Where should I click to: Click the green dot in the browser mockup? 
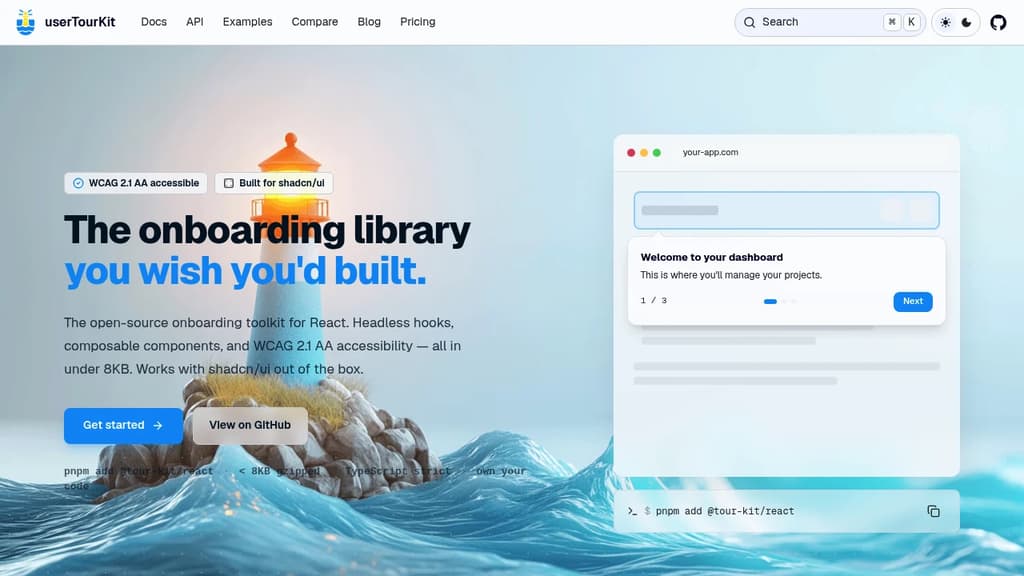click(x=656, y=153)
